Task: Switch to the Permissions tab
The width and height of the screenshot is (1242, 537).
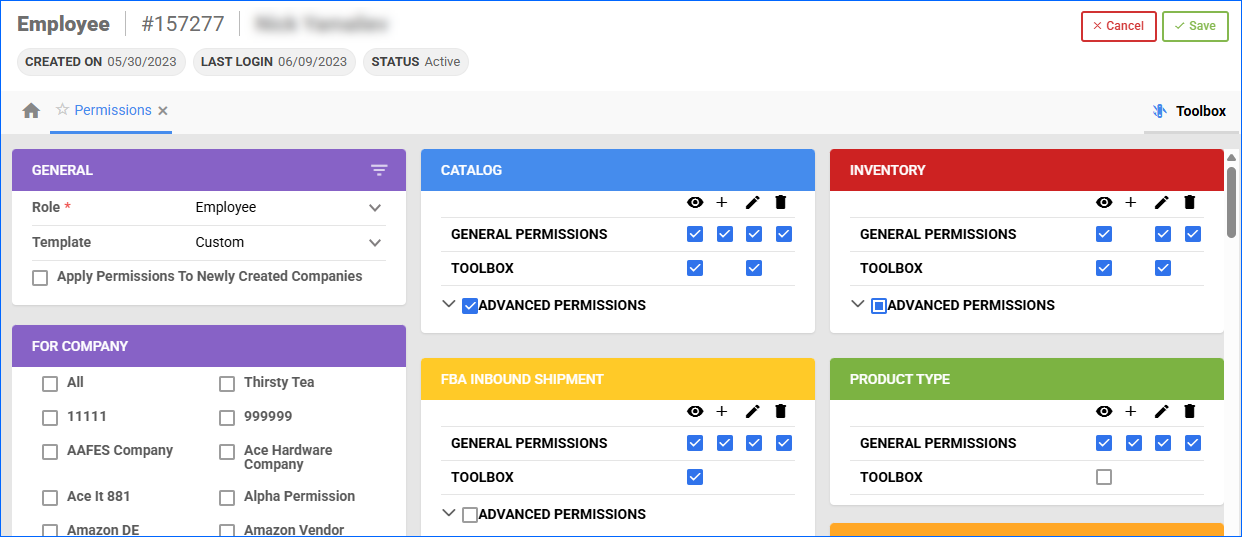Action: coord(112,110)
